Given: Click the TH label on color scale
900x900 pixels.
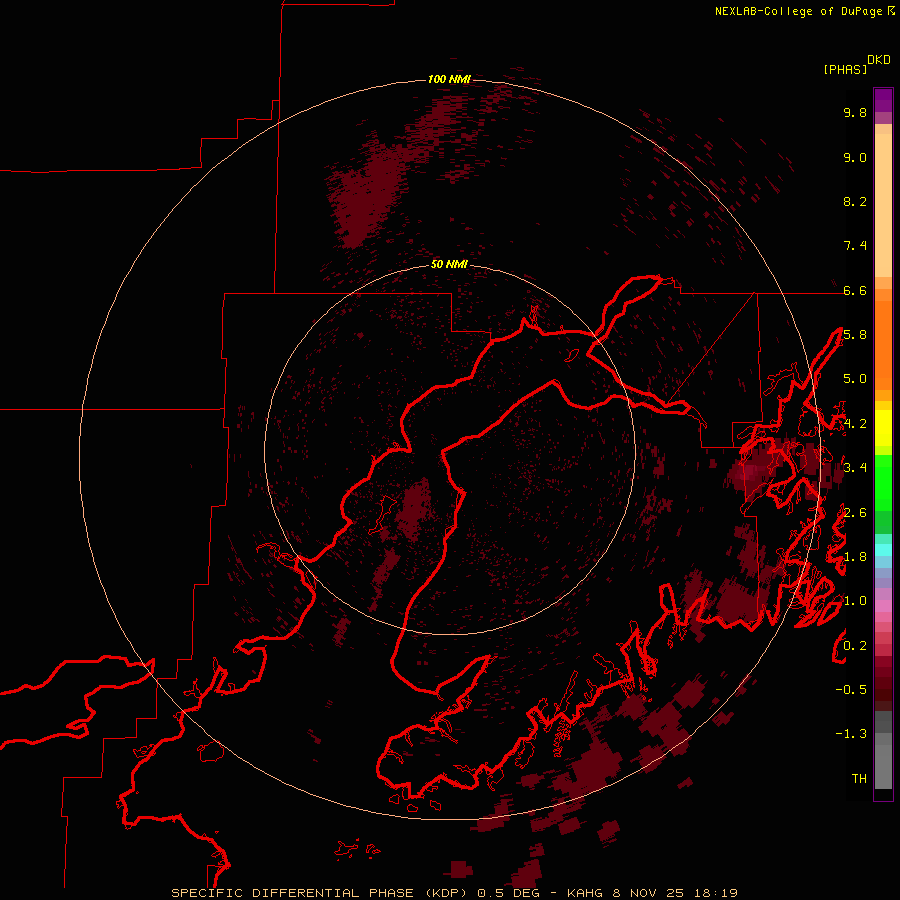Looking at the screenshot, I should click(x=859, y=779).
